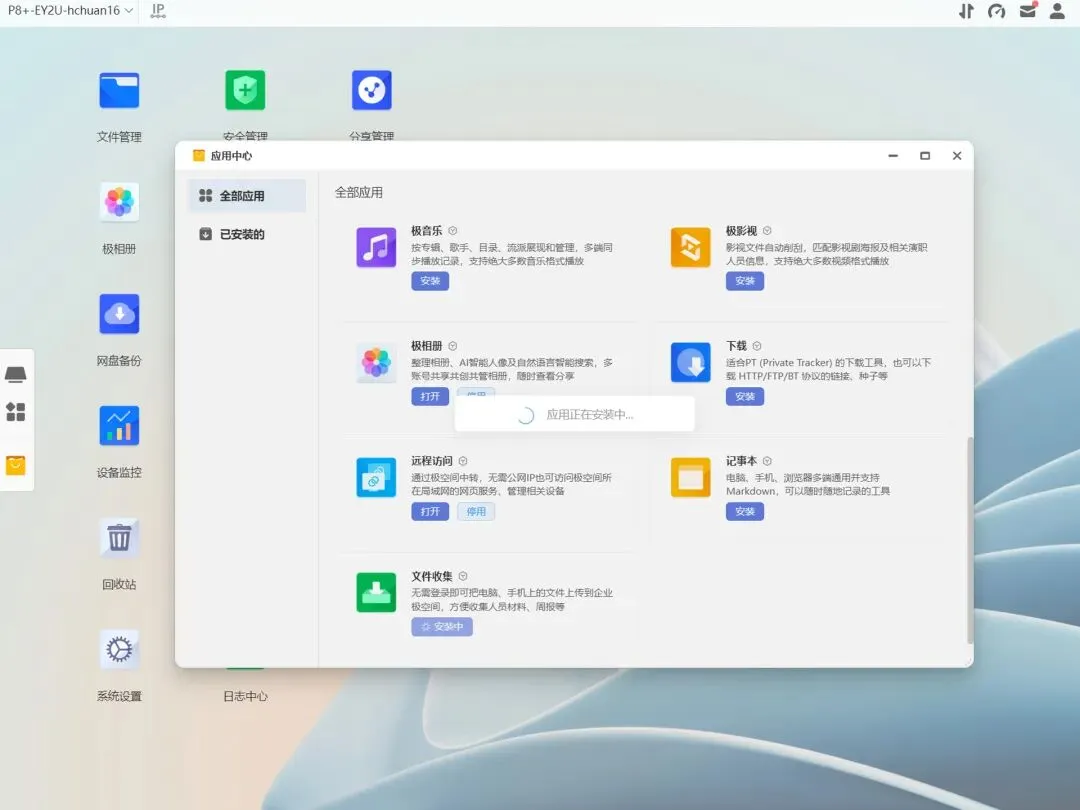Click the badge icon next to 远程访问
The image size is (1080, 810).
pyautogui.click(x=463, y=461)
